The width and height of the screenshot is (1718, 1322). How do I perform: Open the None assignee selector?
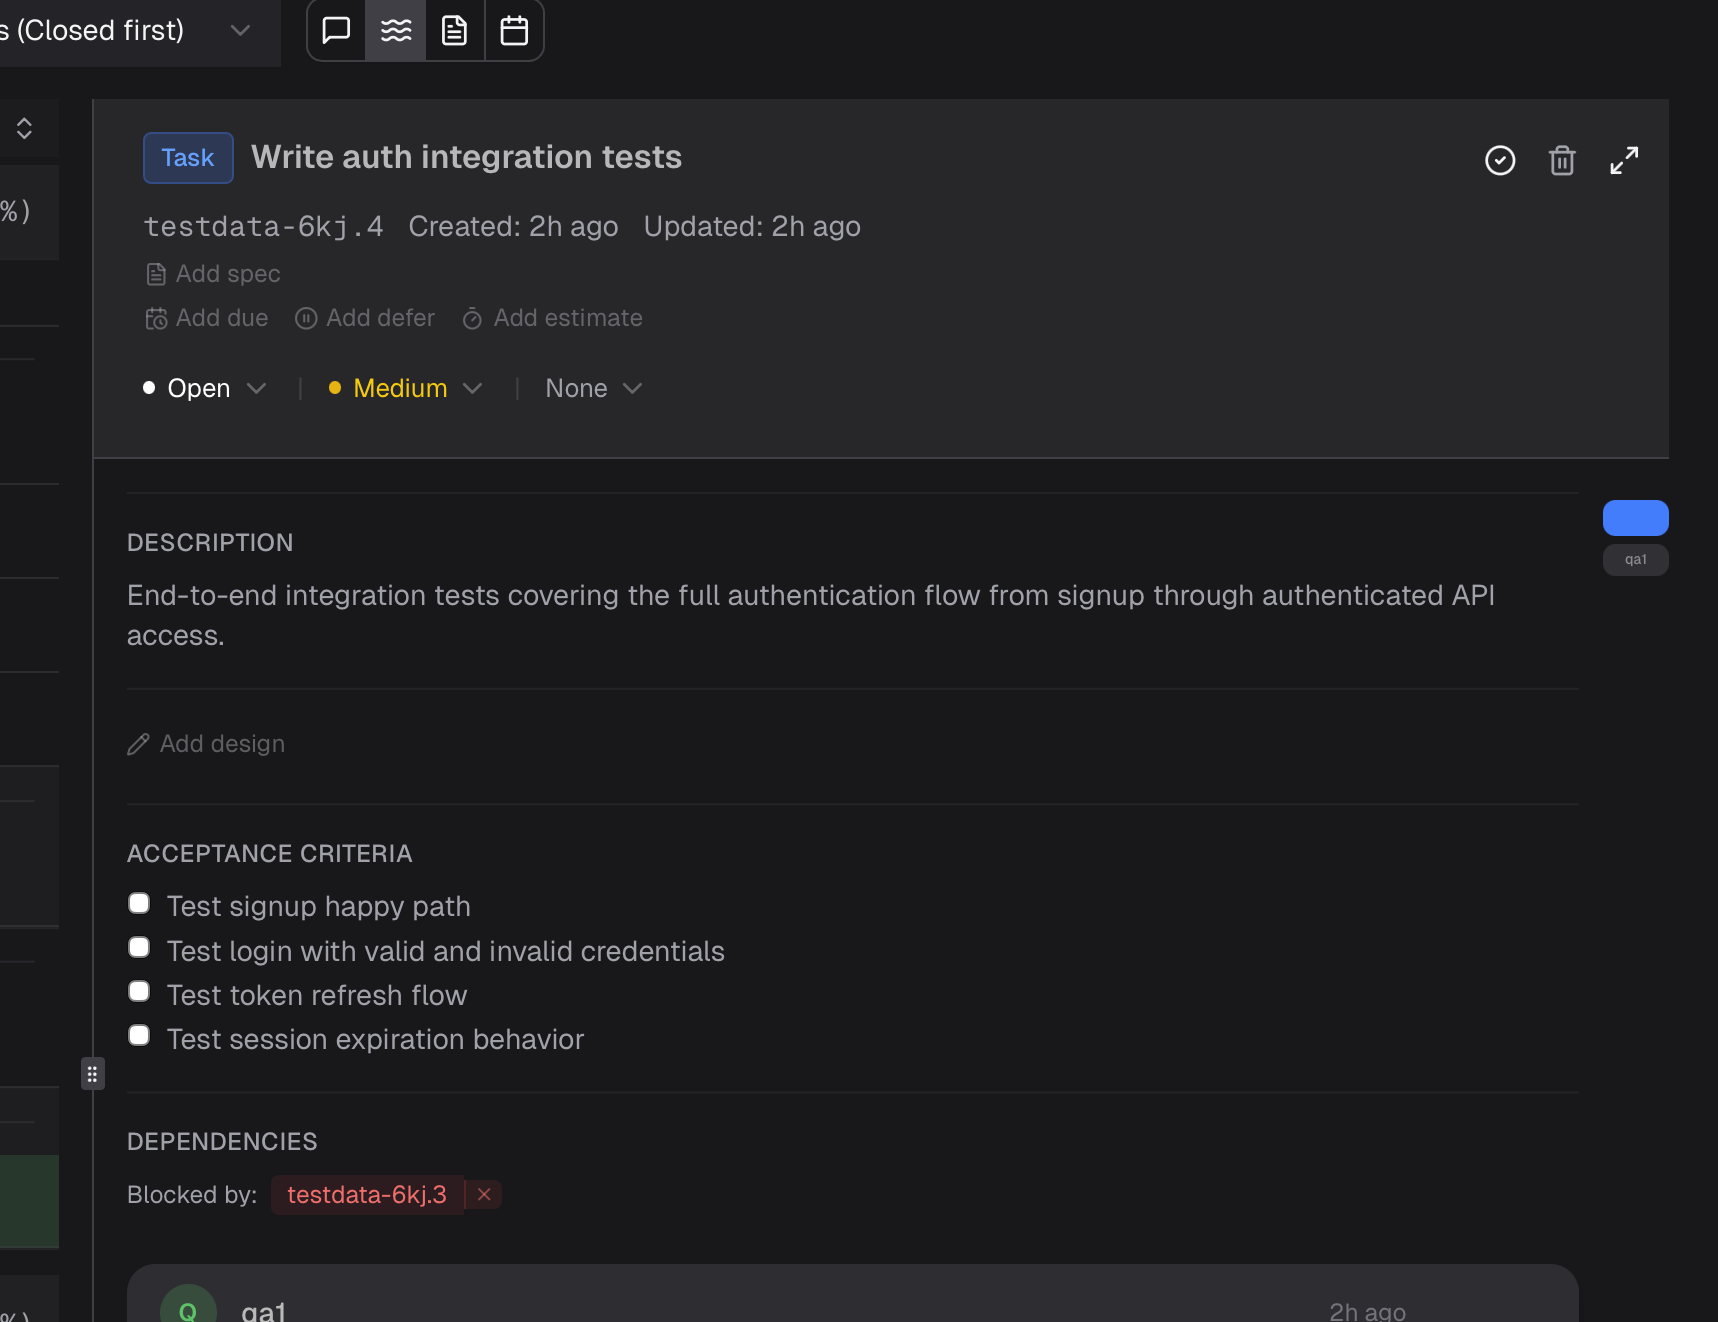pos(592,388)
